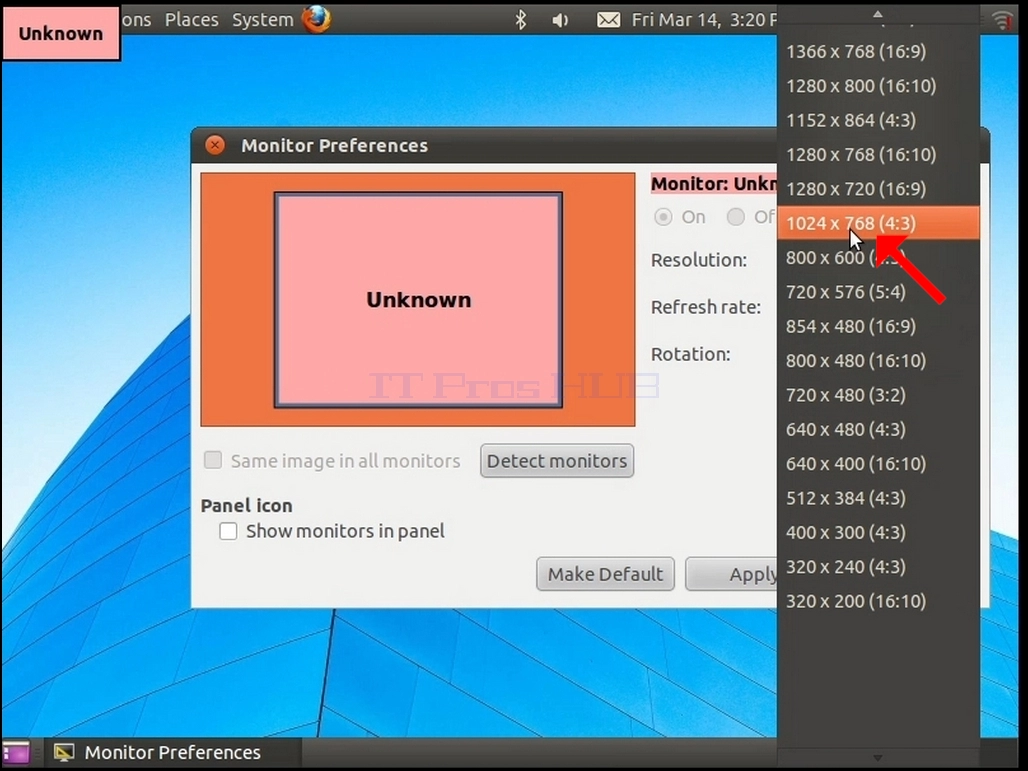Screen dimensions: 1028x771
Task: Open the System menu
Action: pos(262,20)
